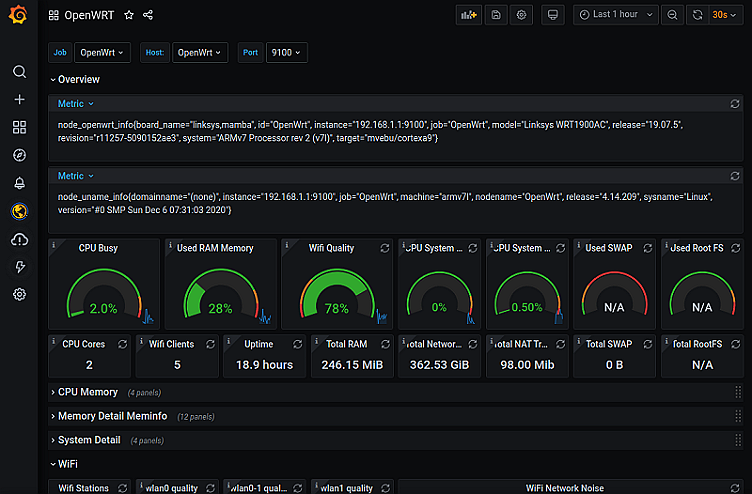Image resolution: width=752 pixels, height=494 pixels.
Task: Refresh the dashboard now
Action: [x=697, y=15]
